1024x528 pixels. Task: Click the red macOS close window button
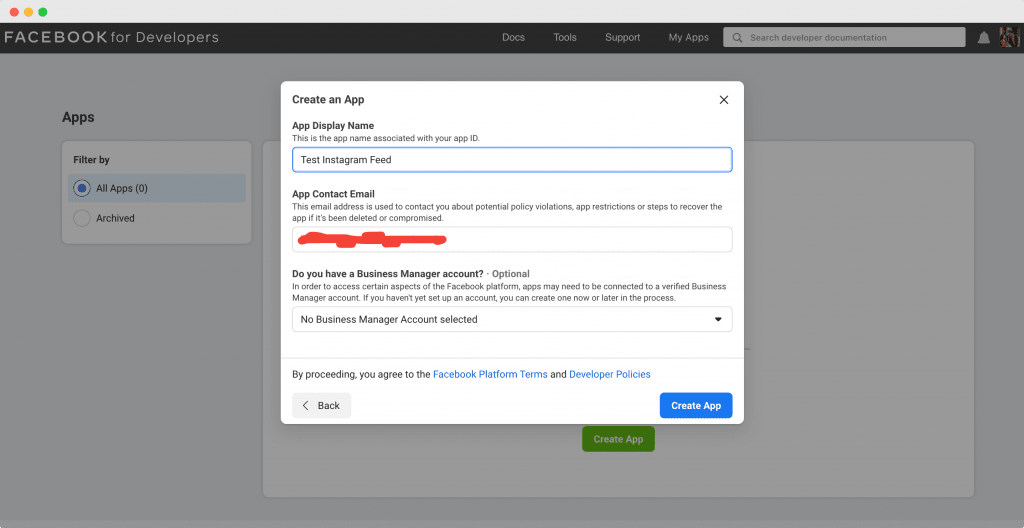(14, 12)
